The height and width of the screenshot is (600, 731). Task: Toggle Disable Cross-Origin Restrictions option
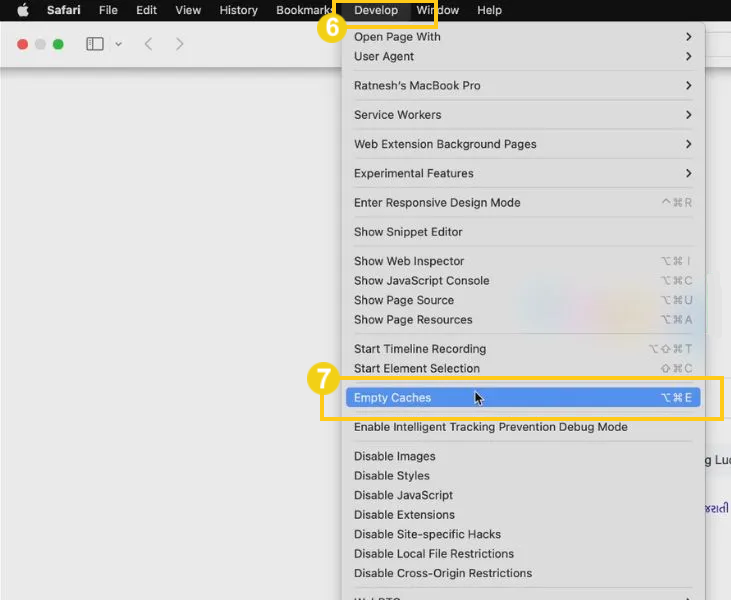pyautogui.click(x=523, y=573)
